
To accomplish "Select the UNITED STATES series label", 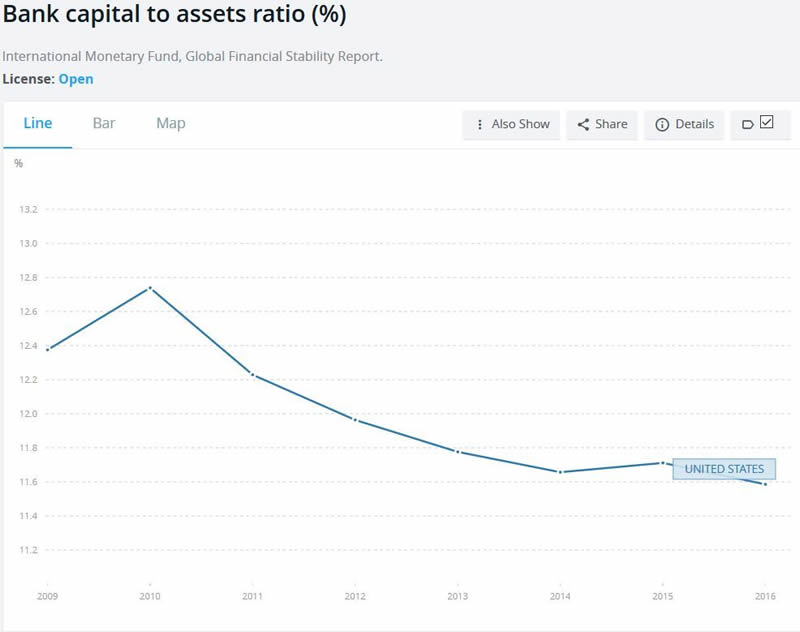I will pyautogui.click(x=723, y=469).
